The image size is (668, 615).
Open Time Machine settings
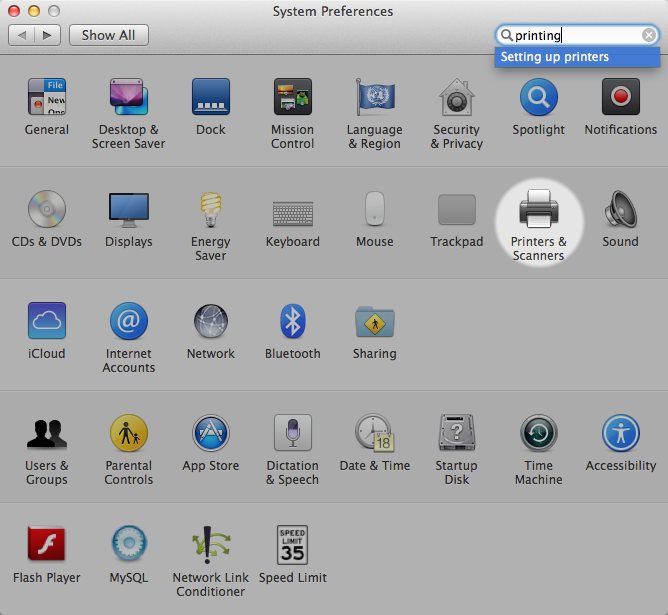click(538, 435)
